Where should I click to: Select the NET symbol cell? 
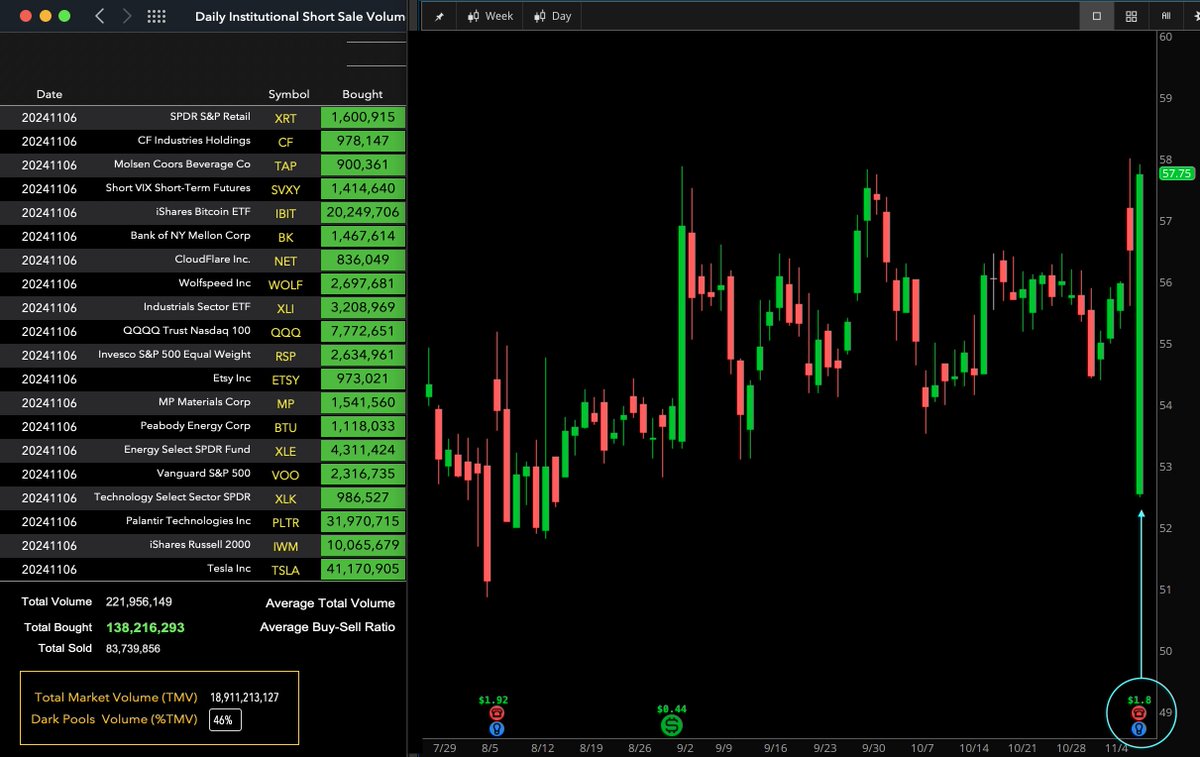286,260
